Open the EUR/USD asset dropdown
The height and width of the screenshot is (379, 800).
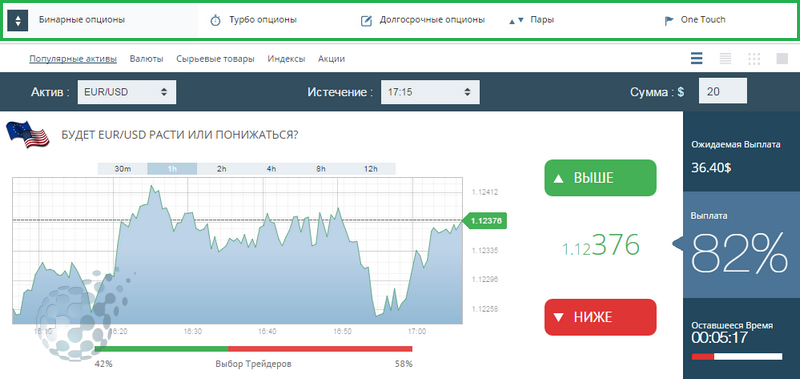pos(127,92)
